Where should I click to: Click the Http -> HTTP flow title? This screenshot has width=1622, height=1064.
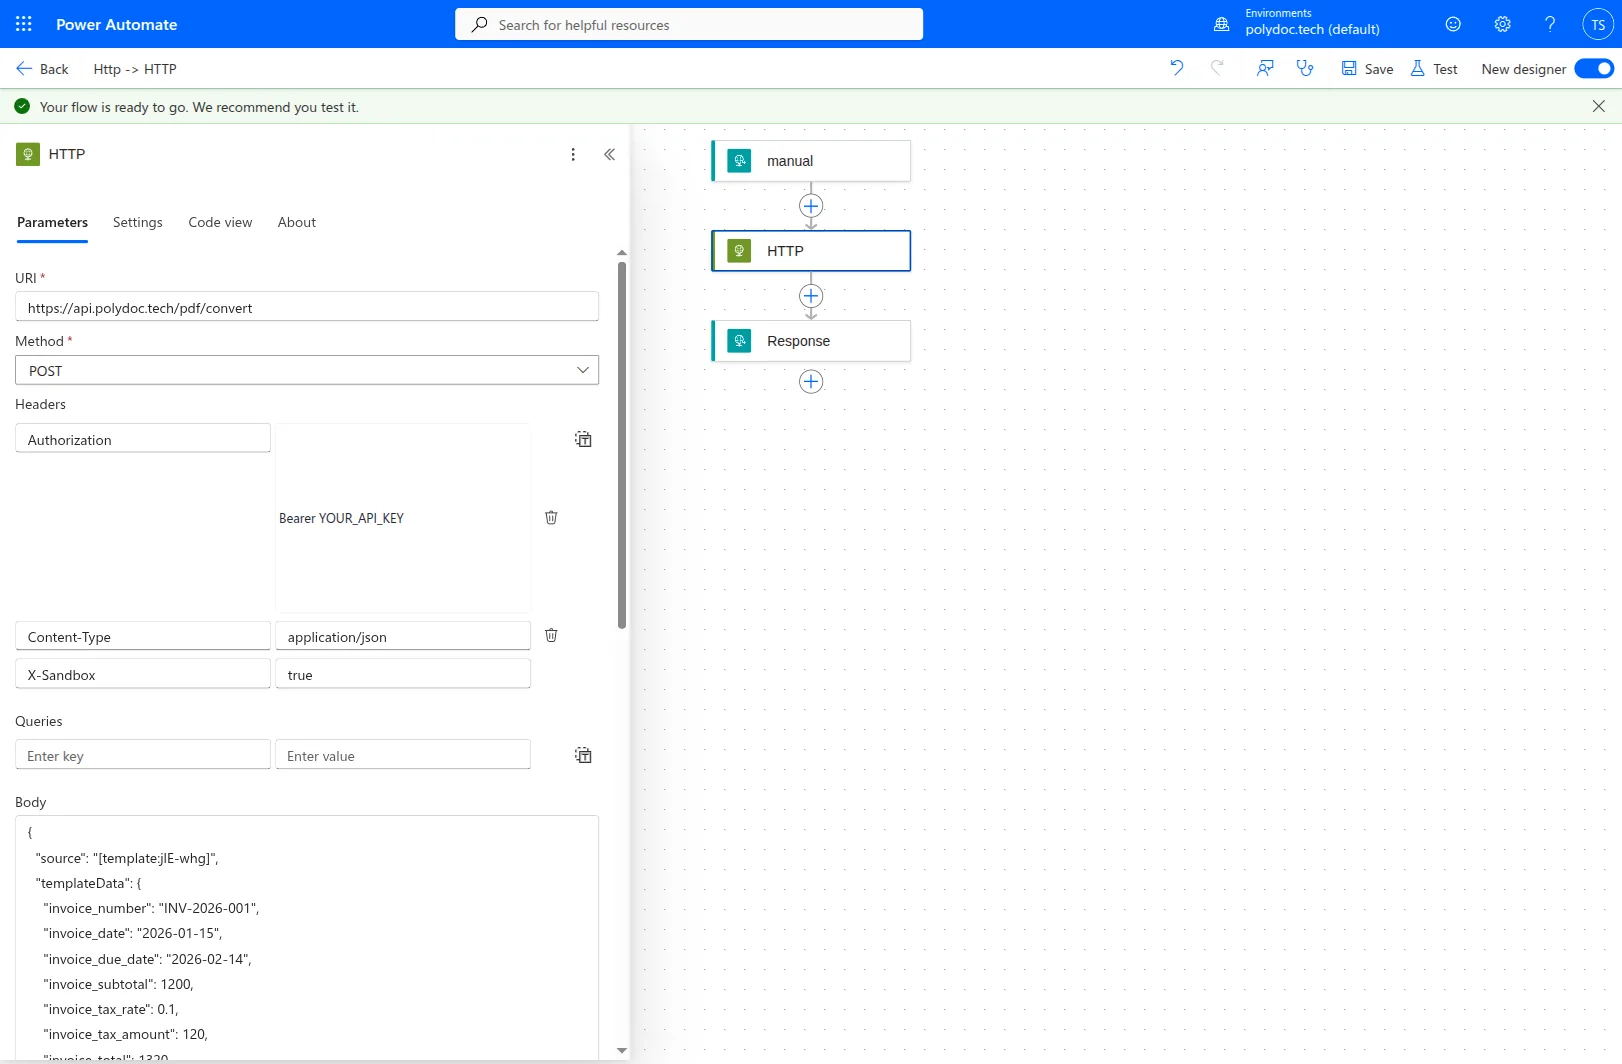[135, 69]
